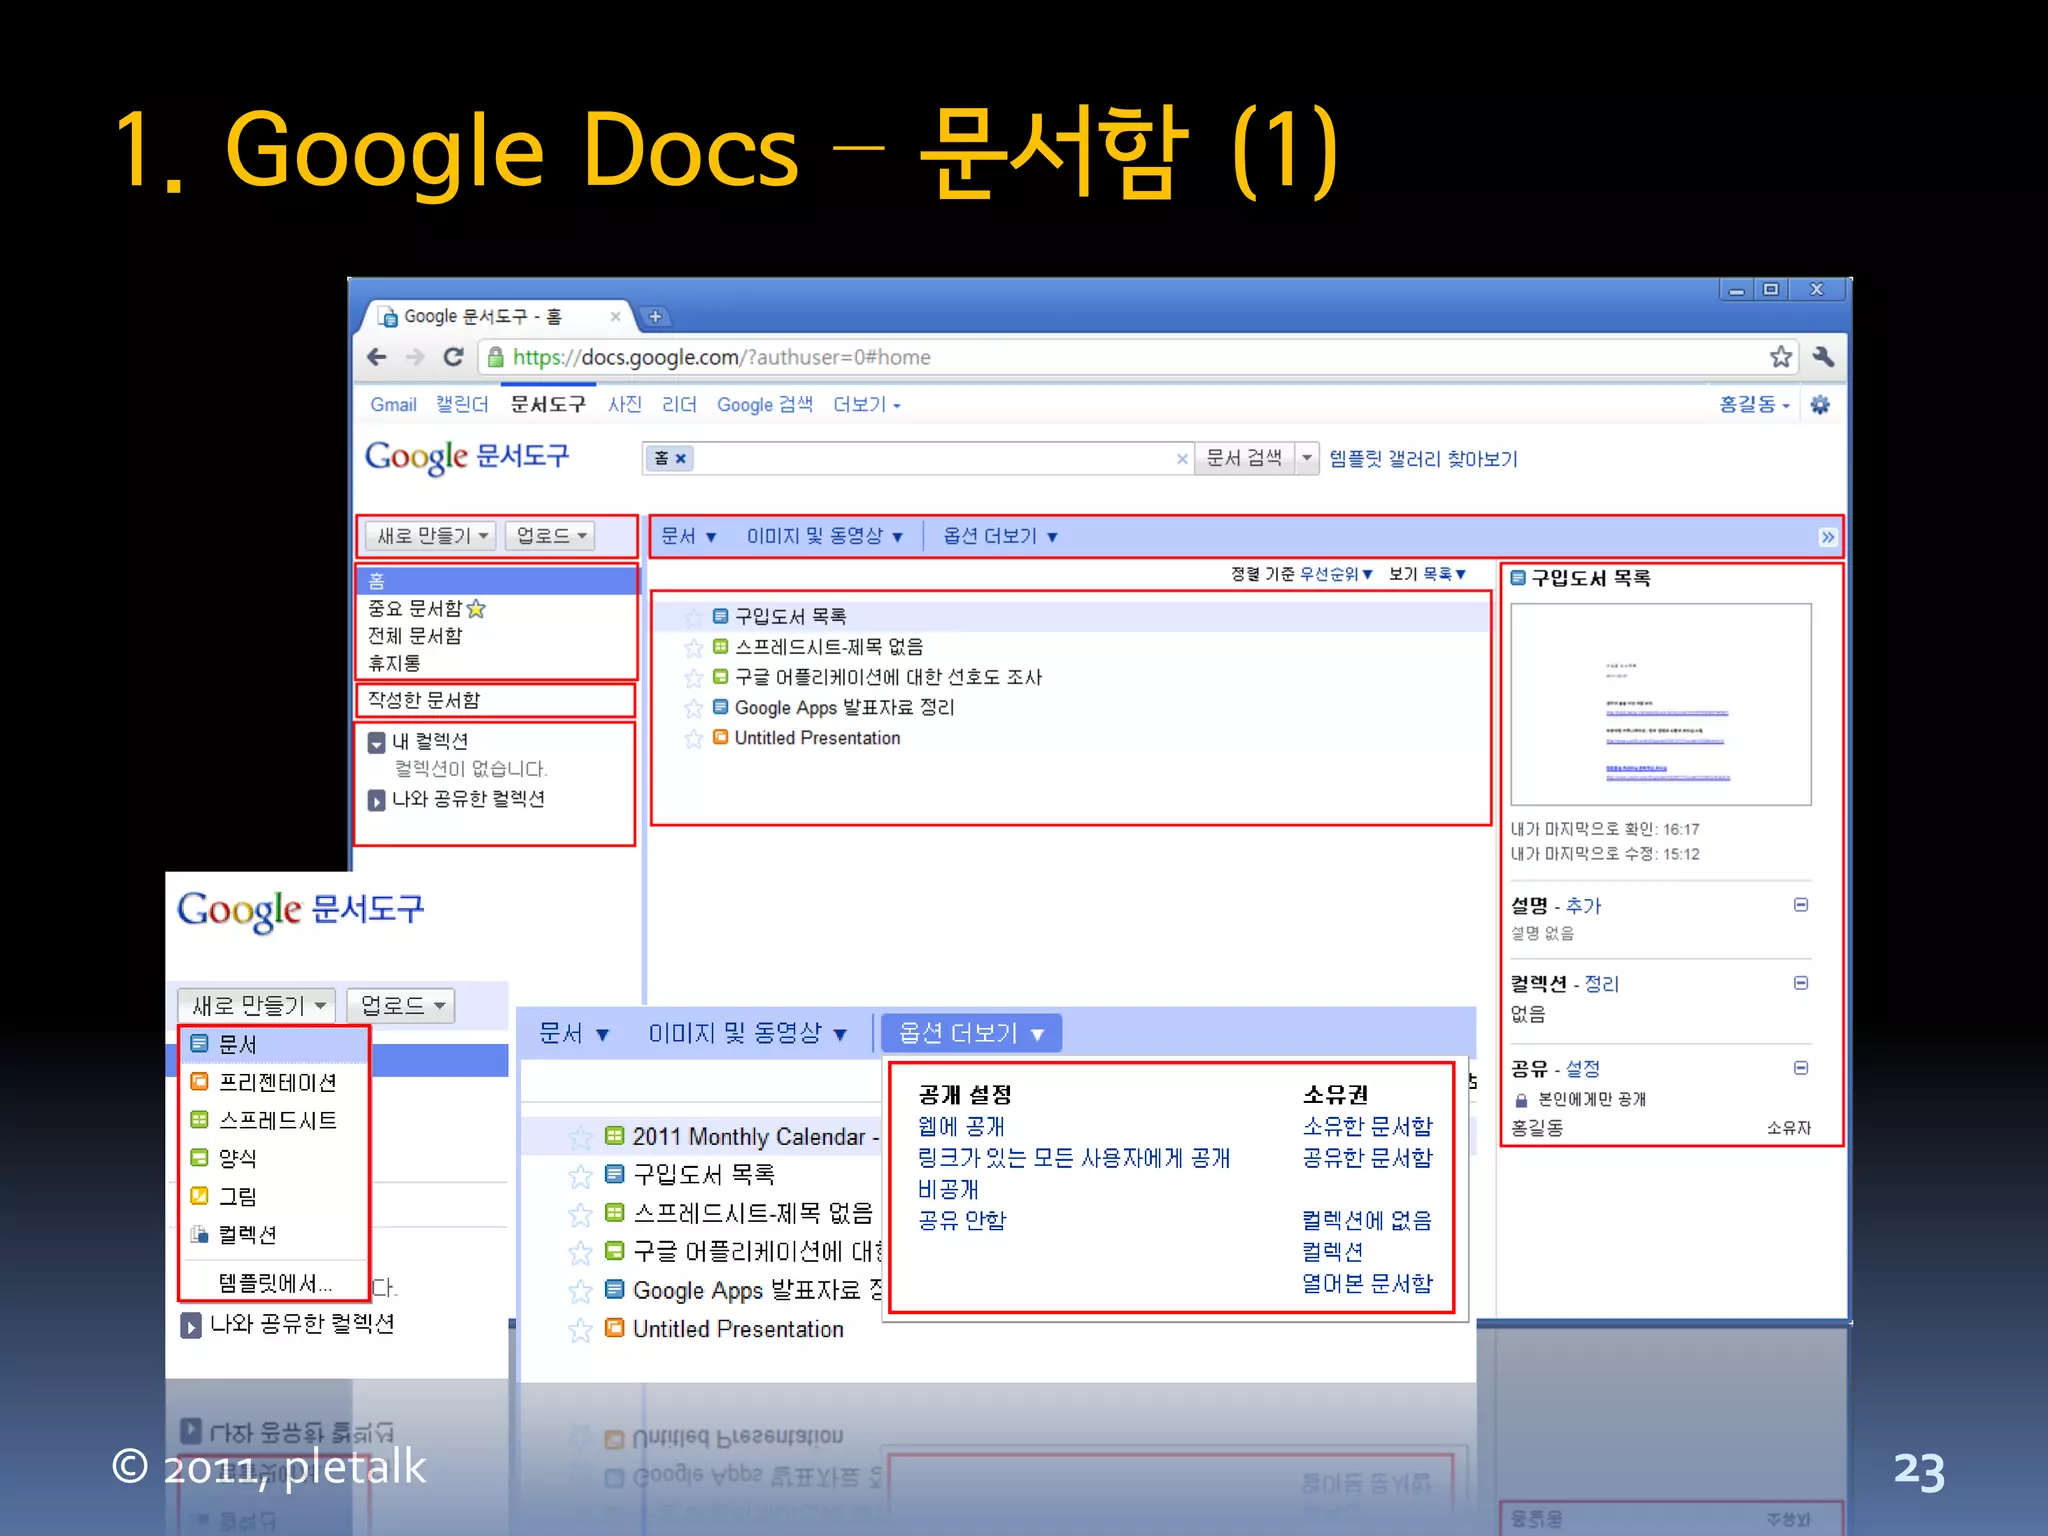
Task: Select 열어본 문서함 in options menu
Action: tap(1367, 1284)
